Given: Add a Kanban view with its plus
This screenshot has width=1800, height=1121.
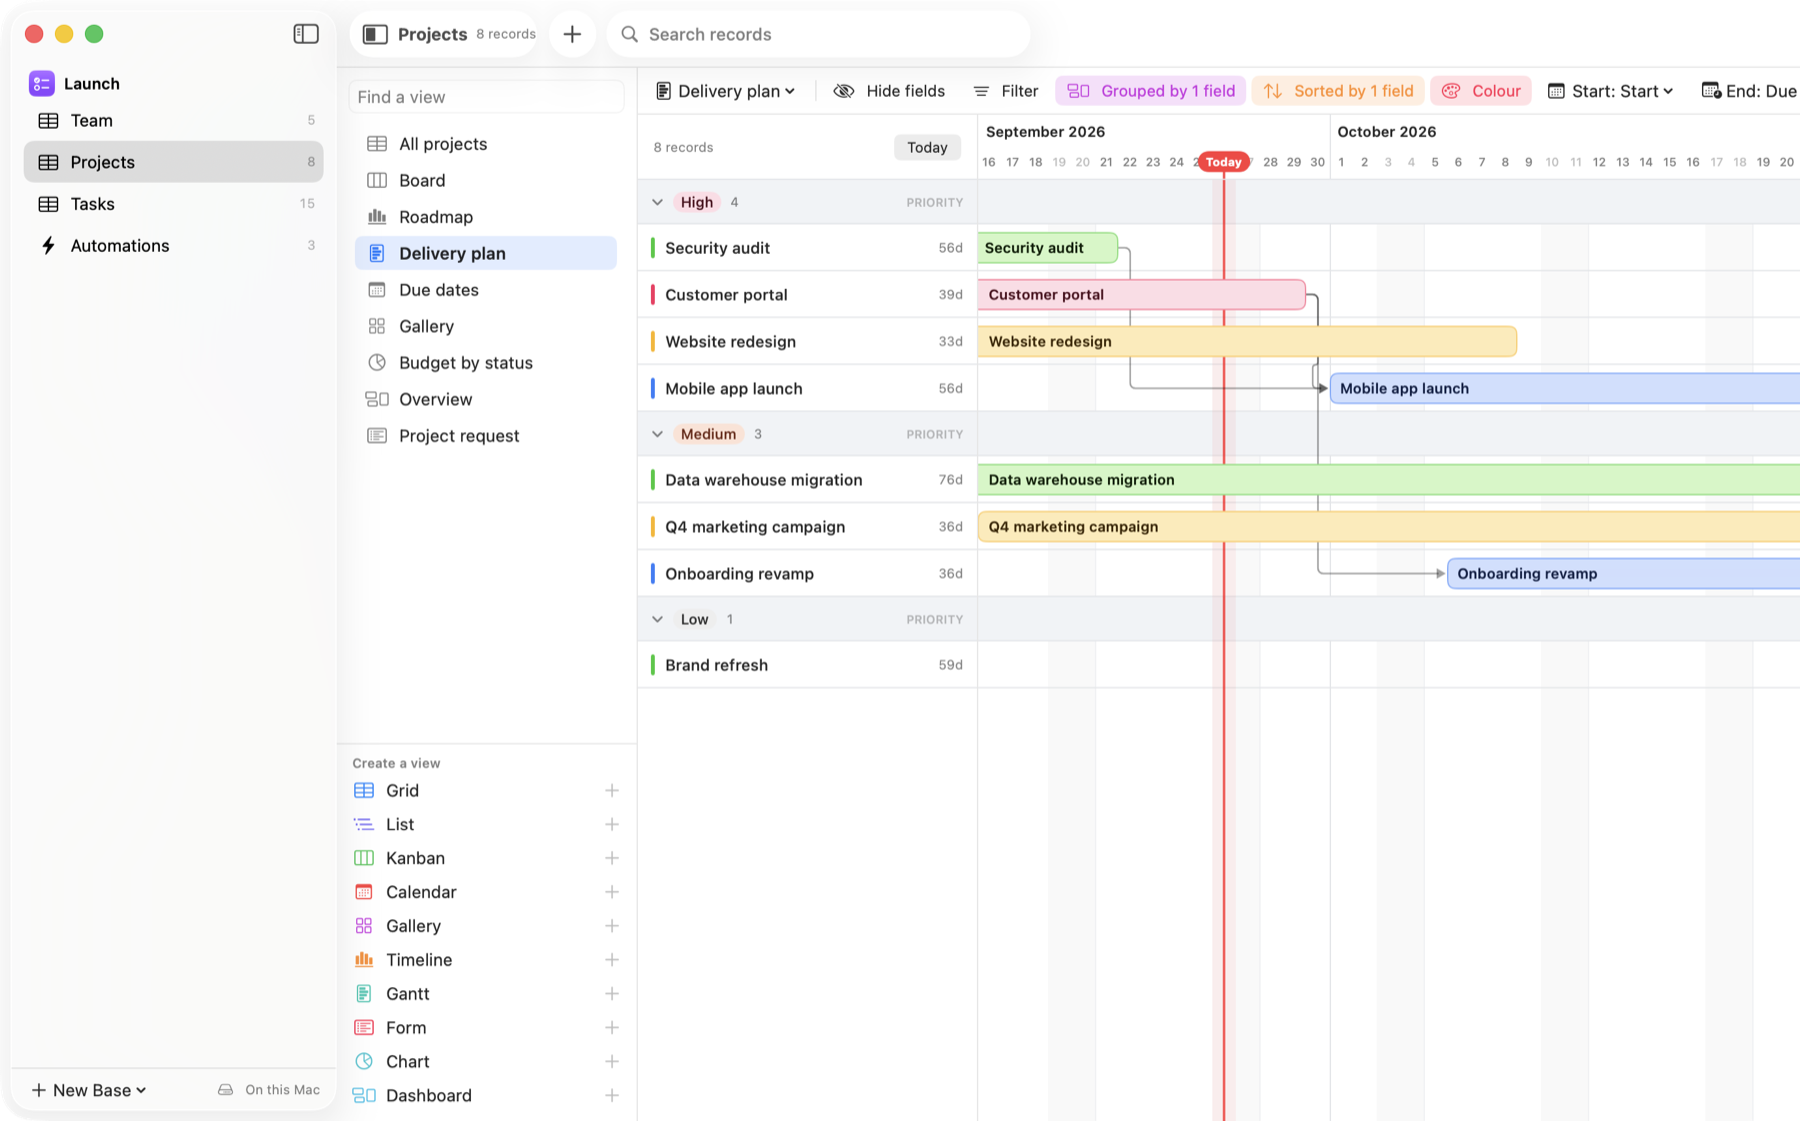Looking at the screenshot, I should point(612,858).
